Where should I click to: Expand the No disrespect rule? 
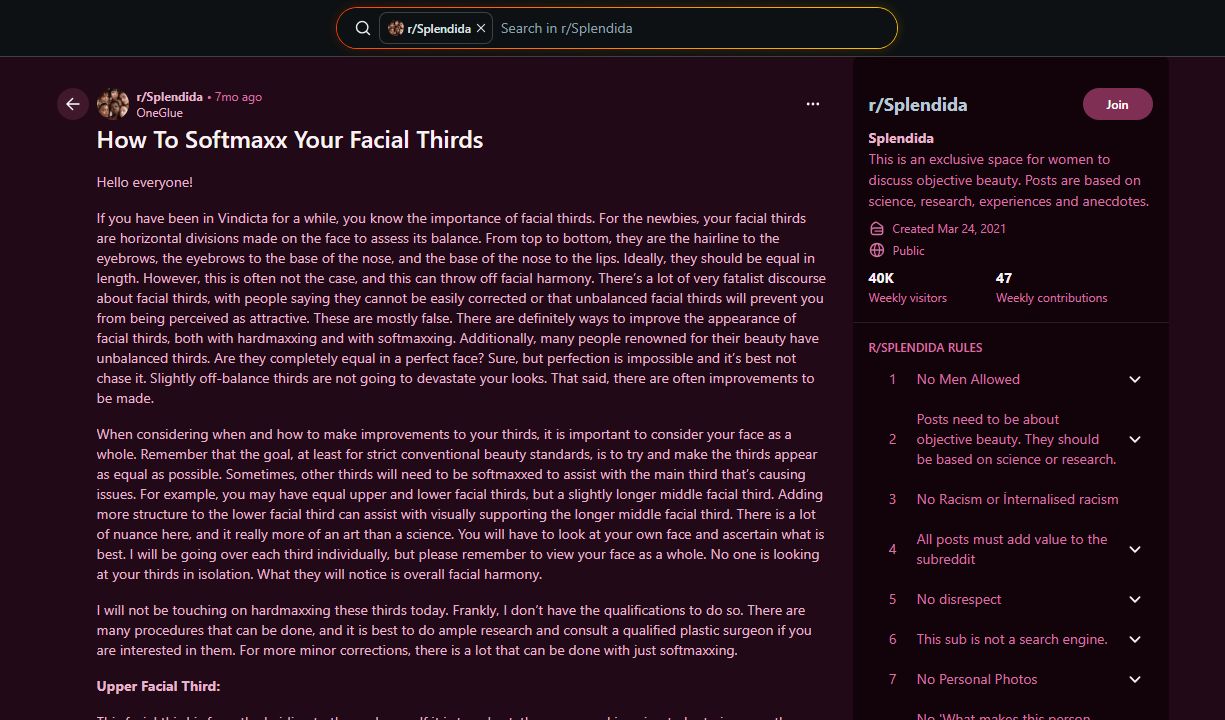(1135, 599)
